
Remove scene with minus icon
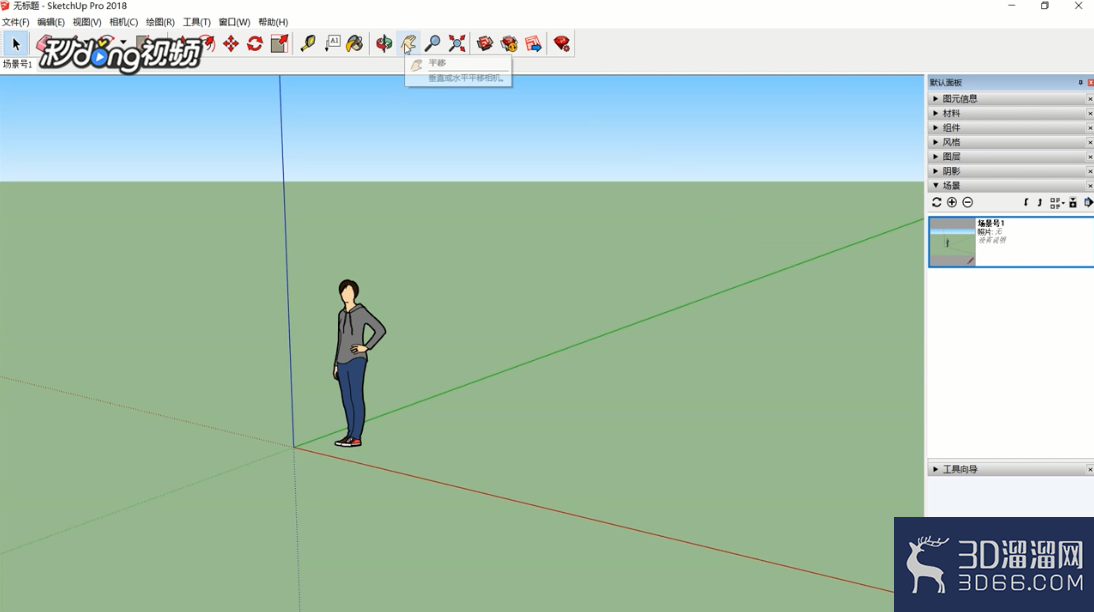(x=967, y=202)
